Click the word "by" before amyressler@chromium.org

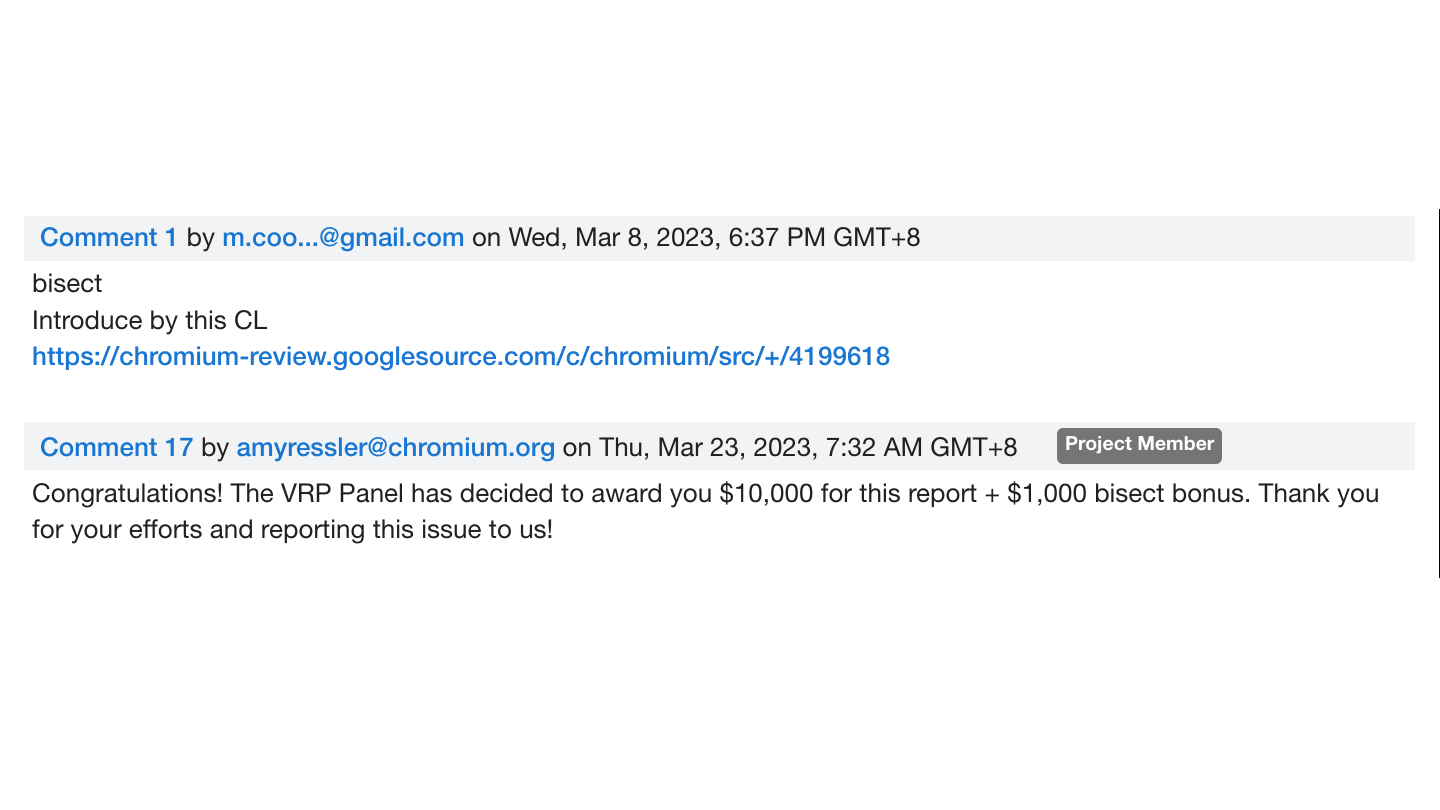214,447
